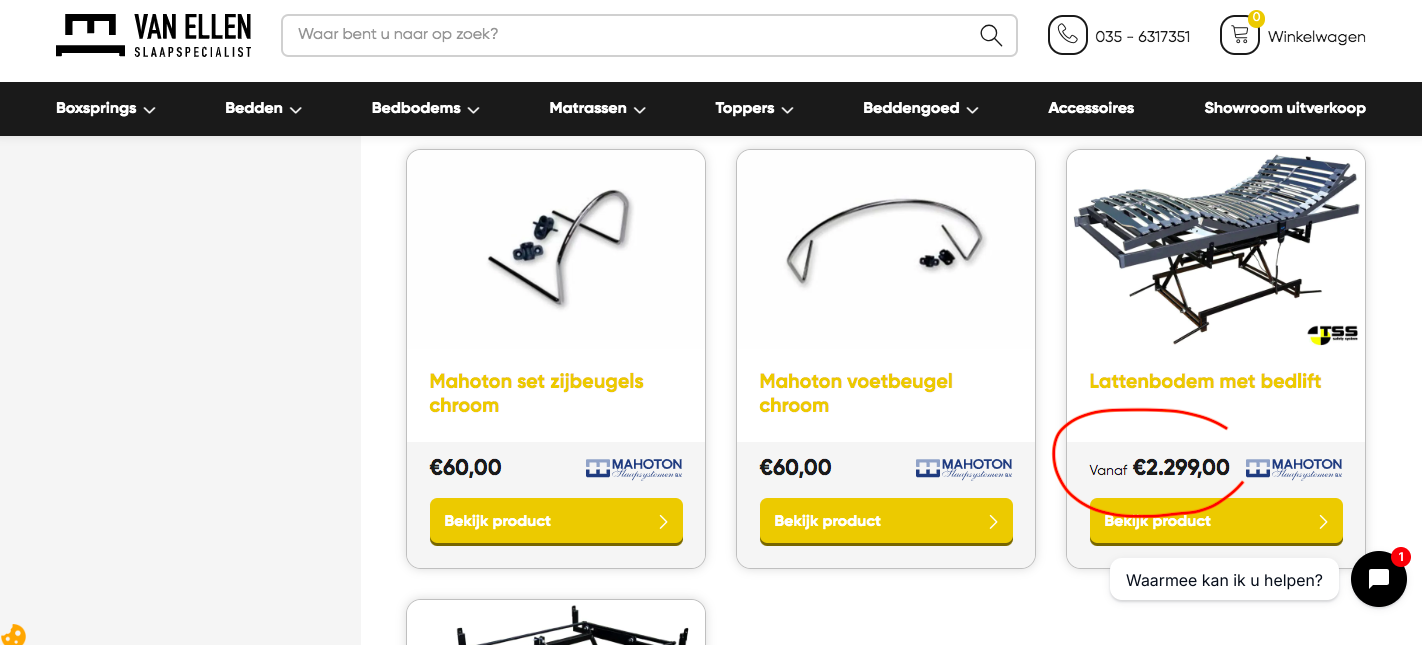Screen dimensions: 1422x645
Task: Click the Mahoton logo under zijbeugels
Action: 634,468
